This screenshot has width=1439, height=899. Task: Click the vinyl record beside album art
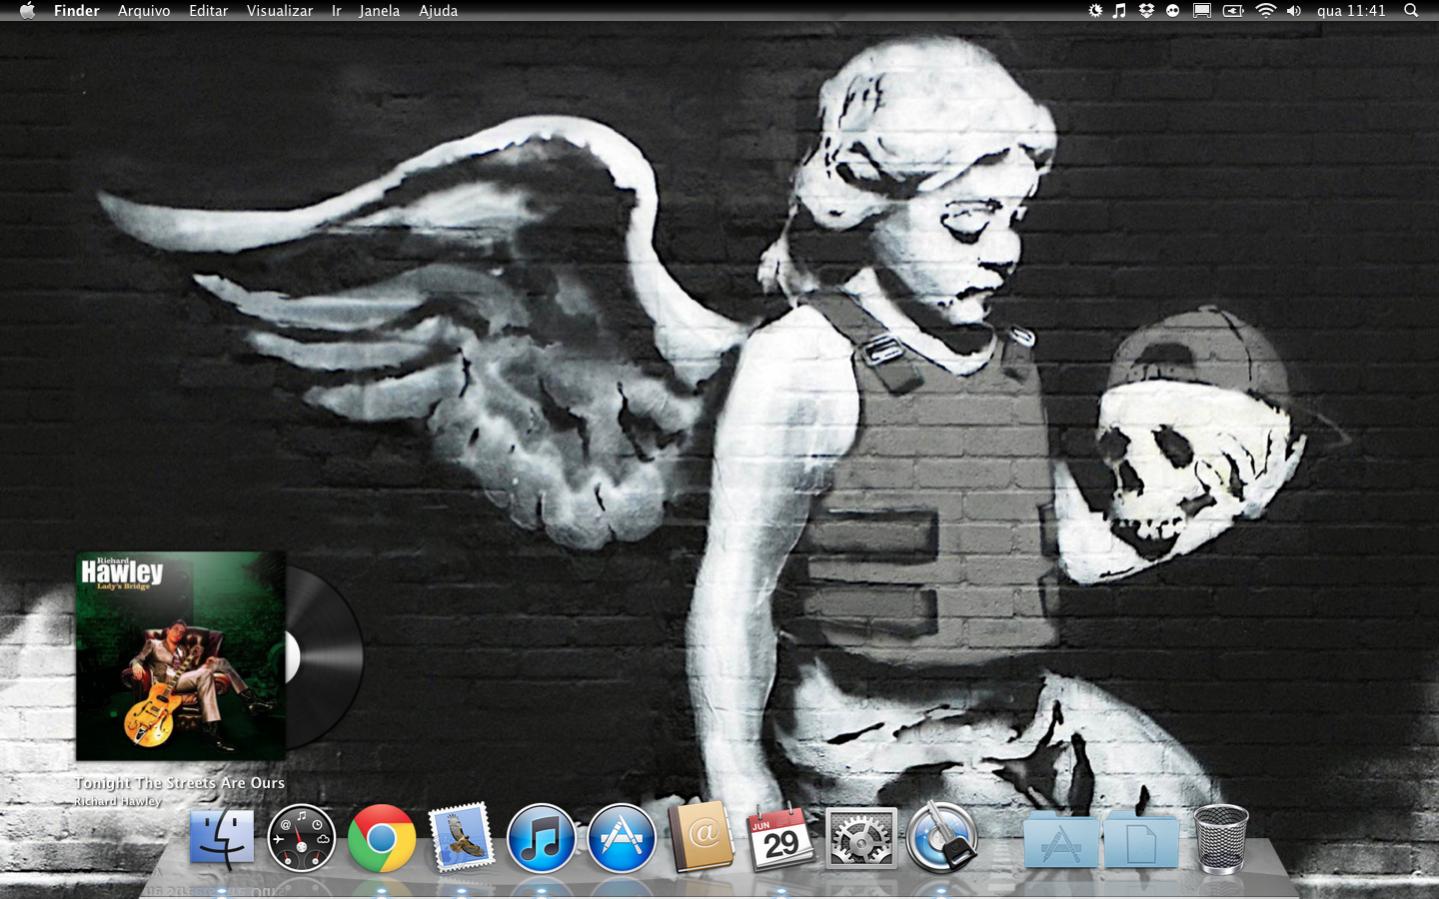pos(325,657)
